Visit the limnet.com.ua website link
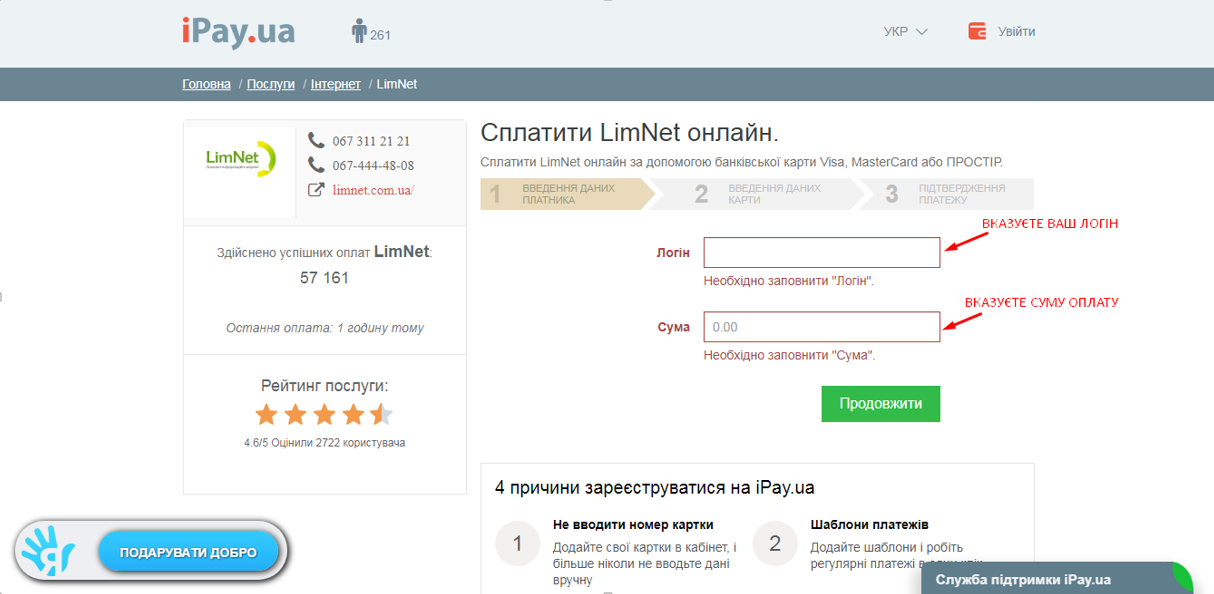The width and height of the screenshot is (1214, 594). coord(373,190)
